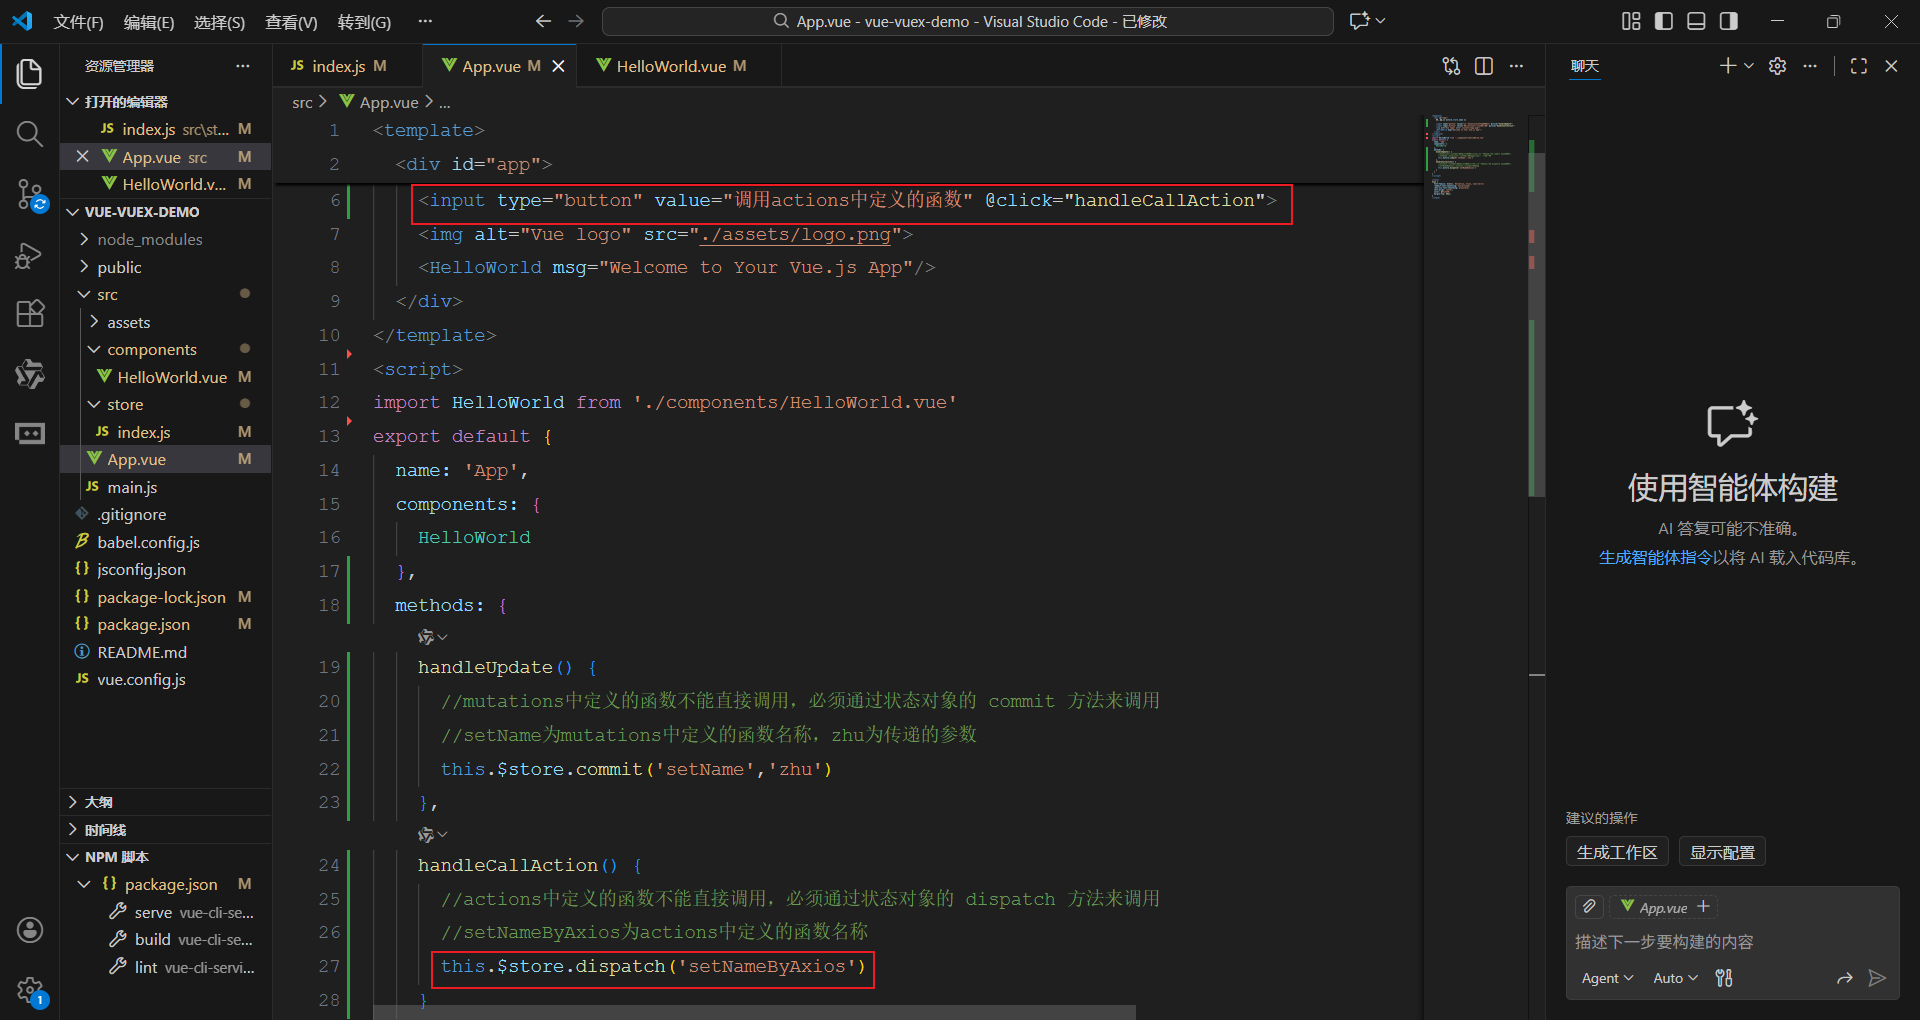Click the split editor right icon

[x=1484, y=66]
